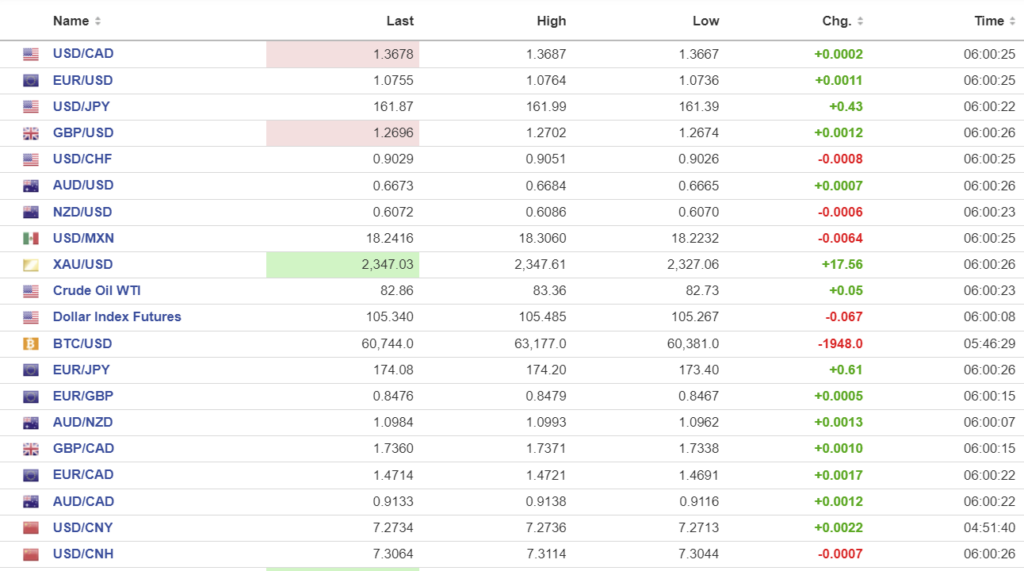Image resolution: width=1024 pixels, height=571 pixels.
Task: Click the Bitcoin icon beside BTC/USD
Action: coord(31,344)
